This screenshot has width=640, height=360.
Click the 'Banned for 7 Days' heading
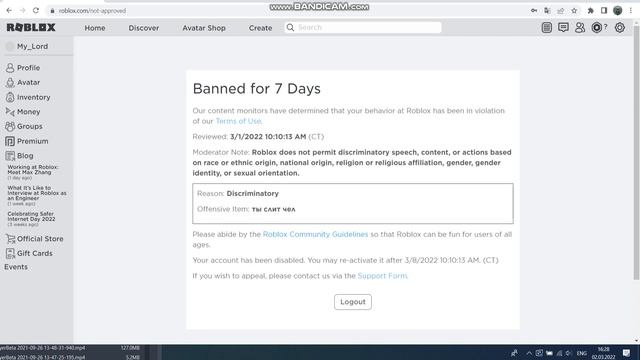(257, 89)
